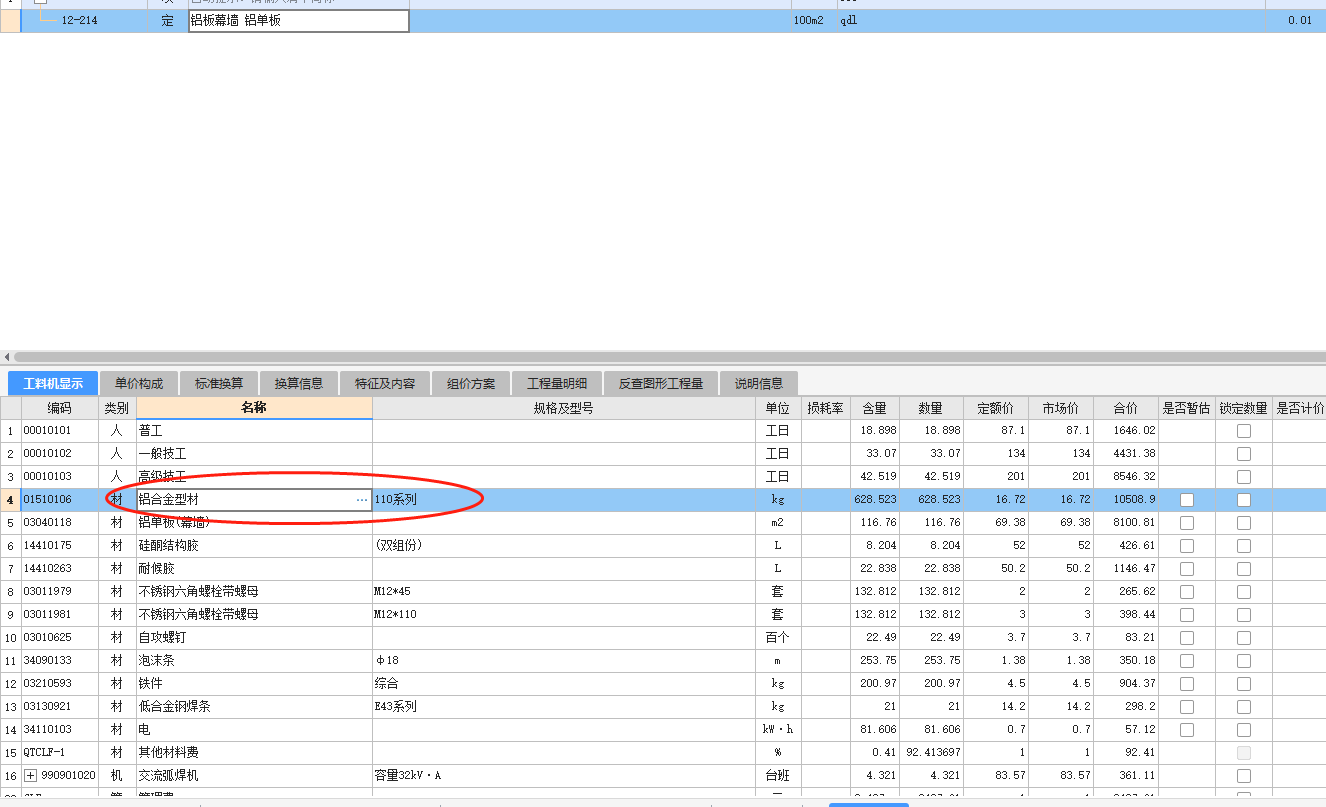Viewport: 1326px width, 807px height.
Task: Click the 铝单板(幕墙) name cell
Action: [x=254, y=523]
